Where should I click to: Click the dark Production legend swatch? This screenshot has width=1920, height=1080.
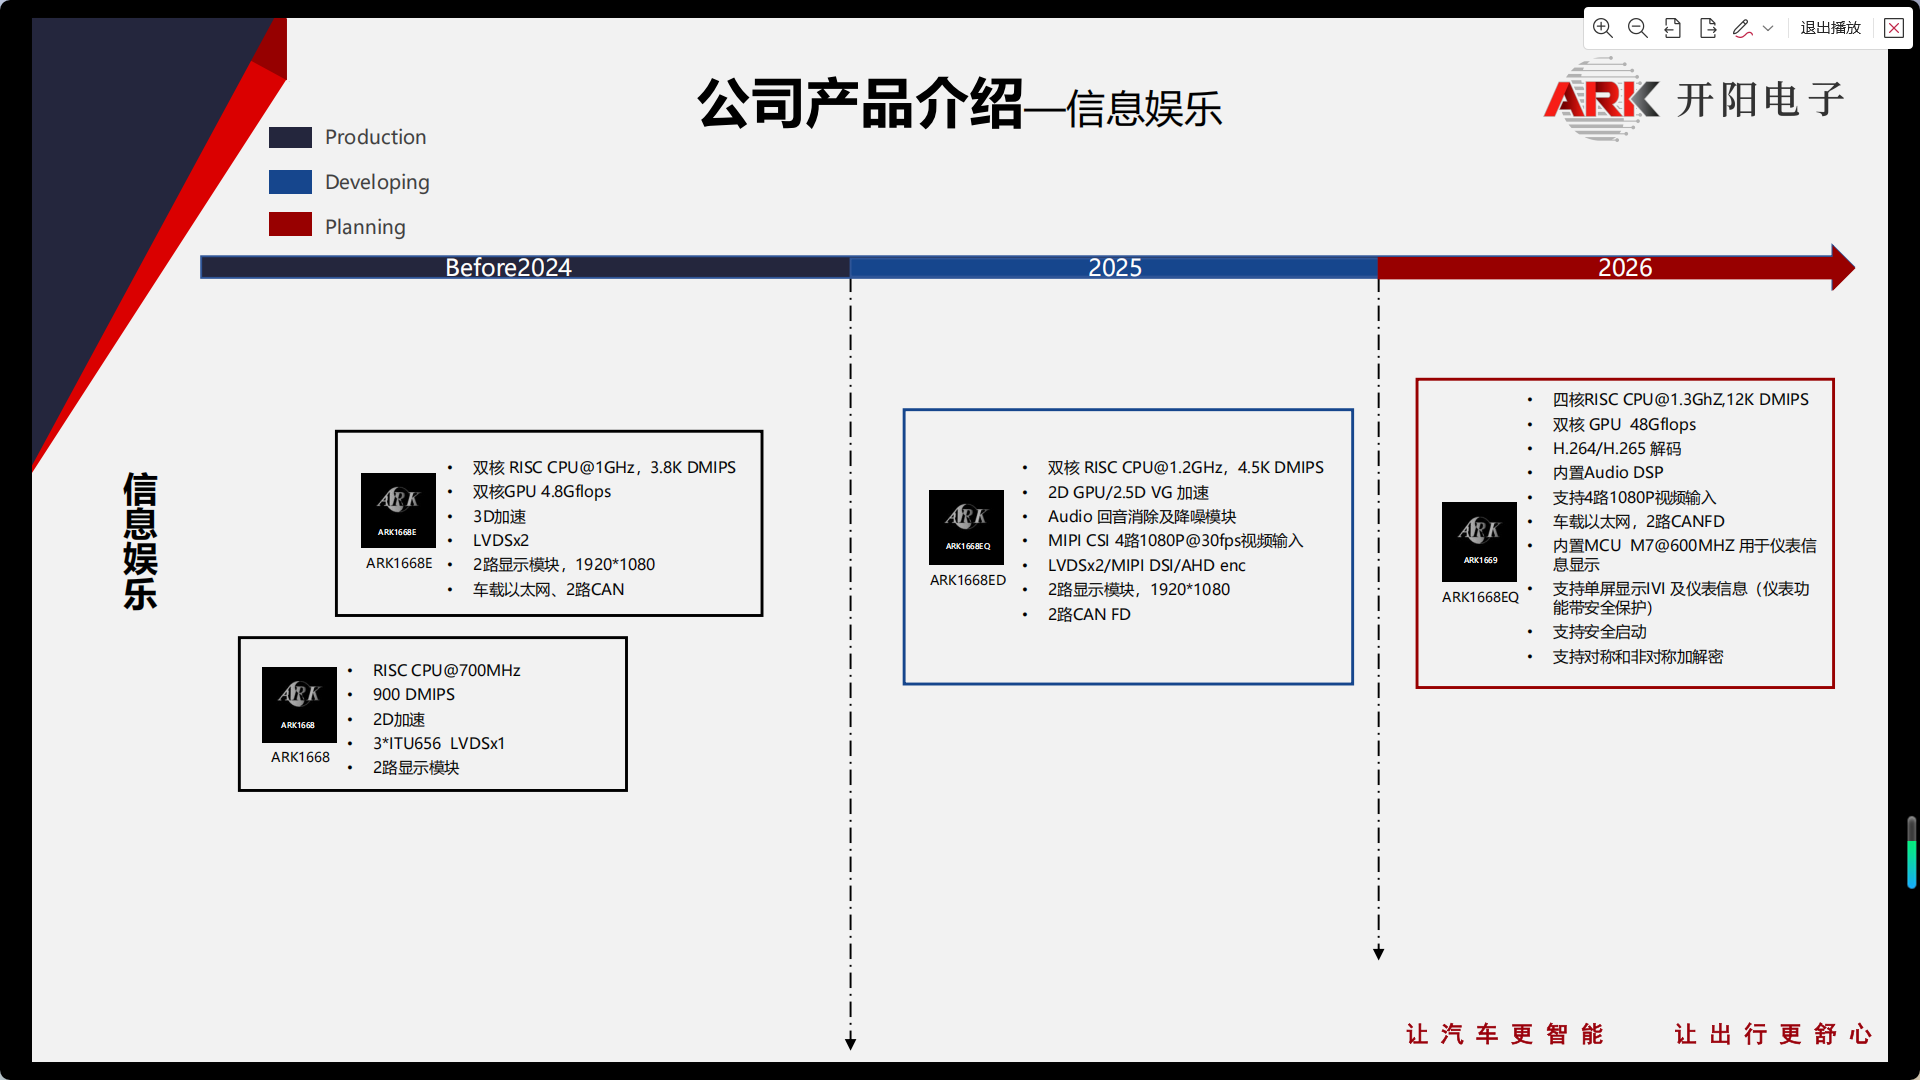(x=290, y=137)
